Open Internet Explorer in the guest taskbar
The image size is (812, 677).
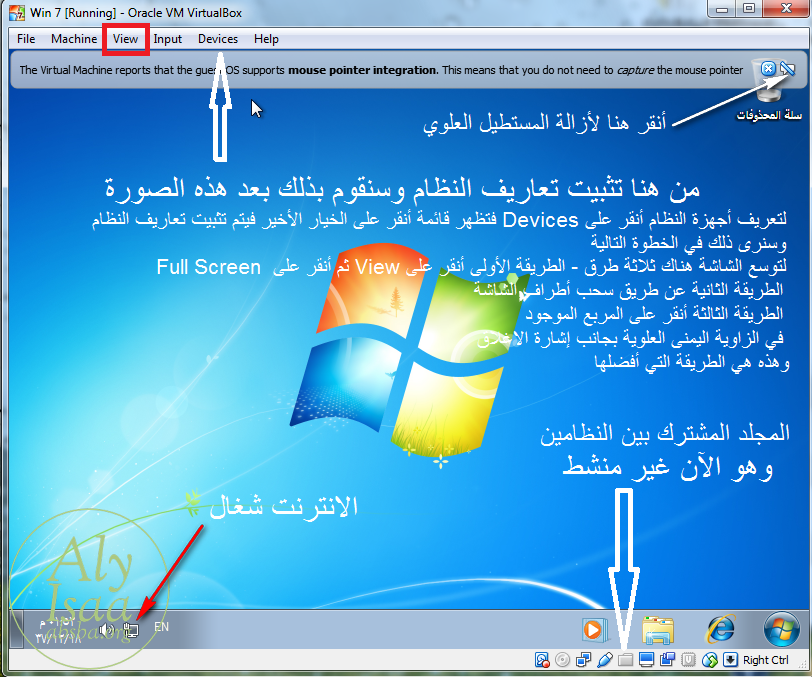pos(720,629)
